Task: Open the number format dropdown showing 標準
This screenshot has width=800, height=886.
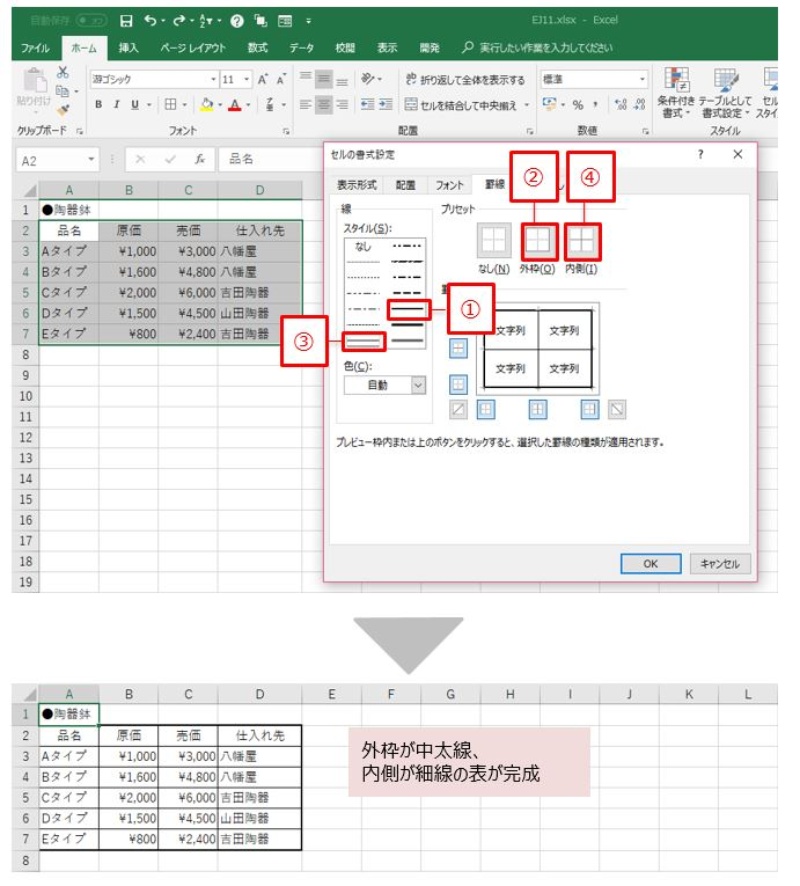Action: coord(642,79)
